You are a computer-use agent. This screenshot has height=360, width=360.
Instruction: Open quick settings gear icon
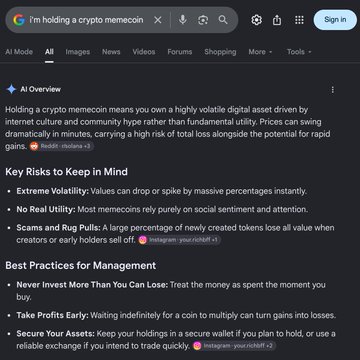(x=256, y=20)
